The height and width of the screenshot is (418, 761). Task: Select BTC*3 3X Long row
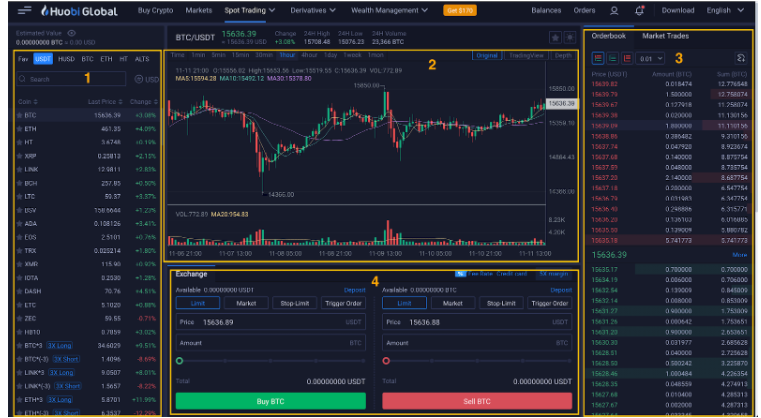tap(87, 346)
